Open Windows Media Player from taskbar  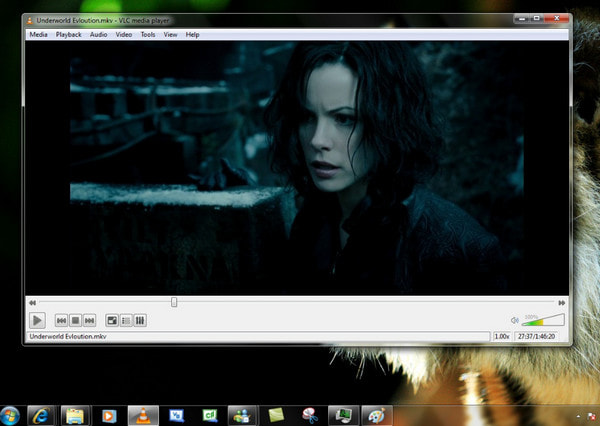pyautogui.click(x=109, y=416)
